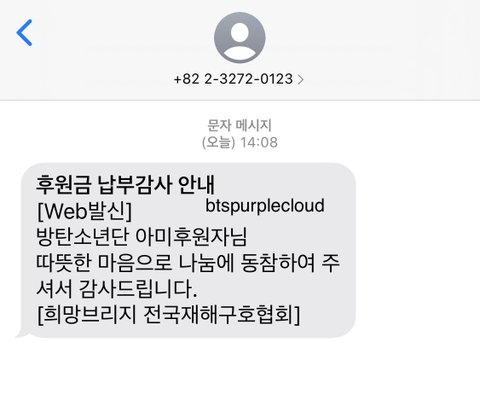Tap the (오늘) date text
Viewport: 480px width, 406px height.
pyautogui.click(x=219, y=142)
